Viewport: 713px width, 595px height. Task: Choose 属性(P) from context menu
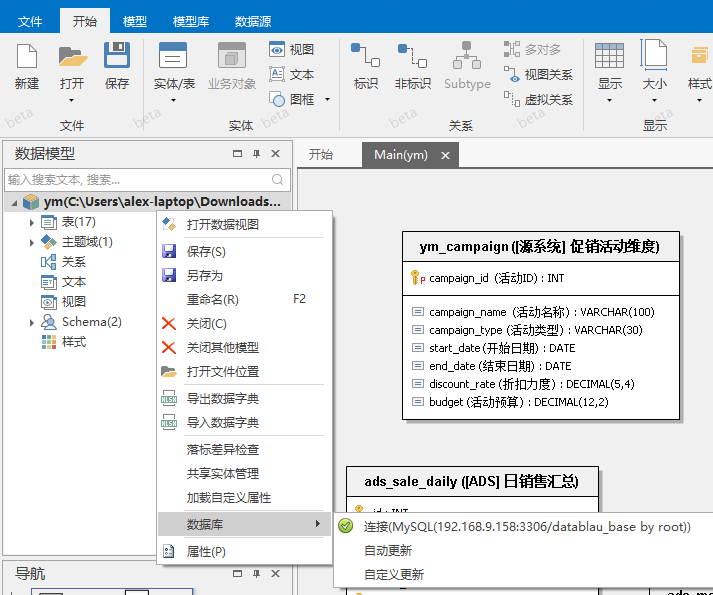[x=245, y=552]
